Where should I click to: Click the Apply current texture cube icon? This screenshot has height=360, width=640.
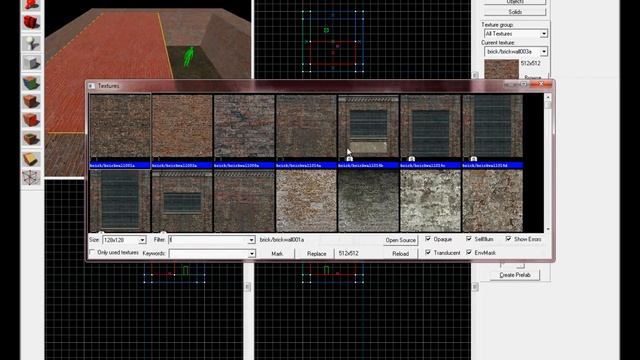point(31,101)
